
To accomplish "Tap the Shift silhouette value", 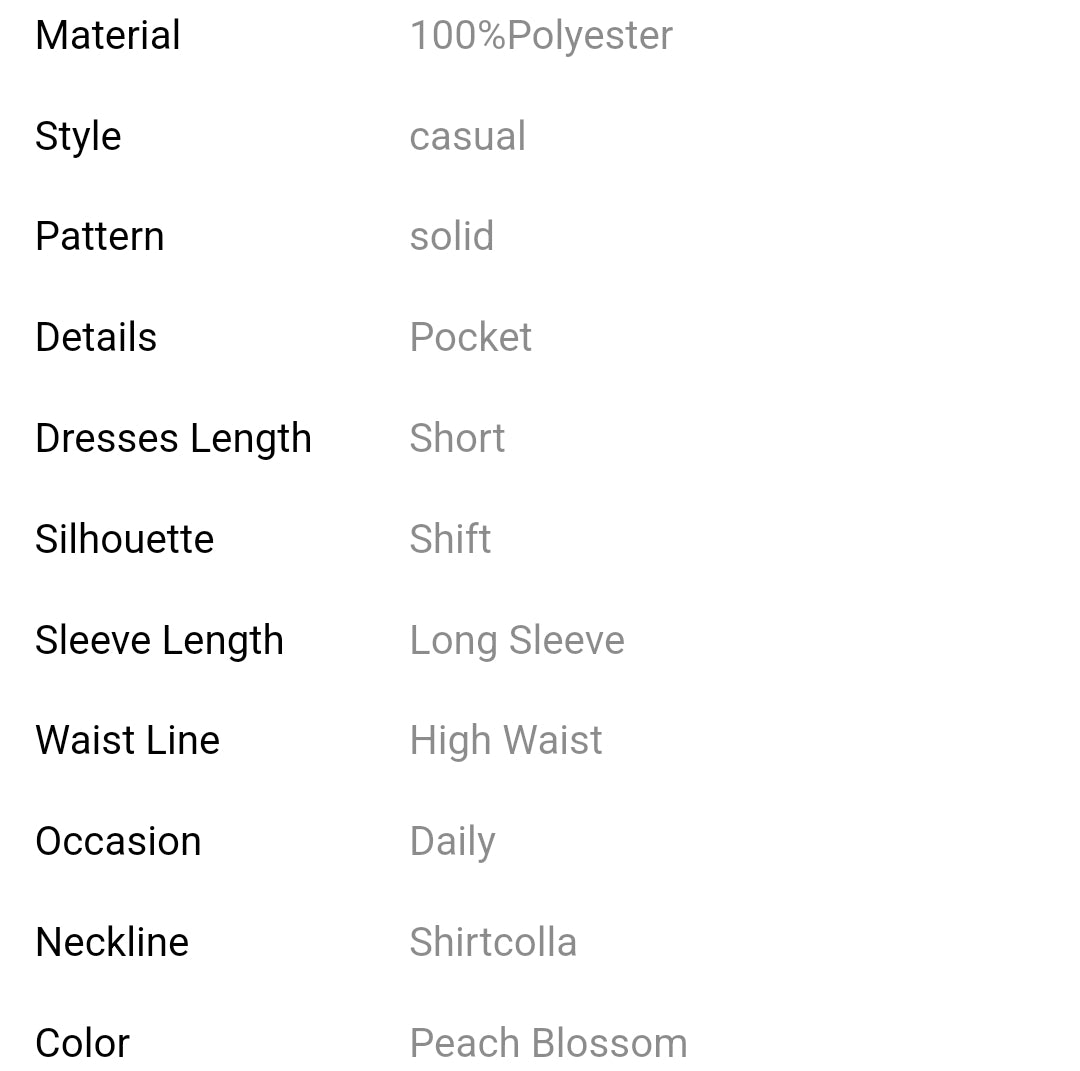I will [x=450, y=540].
